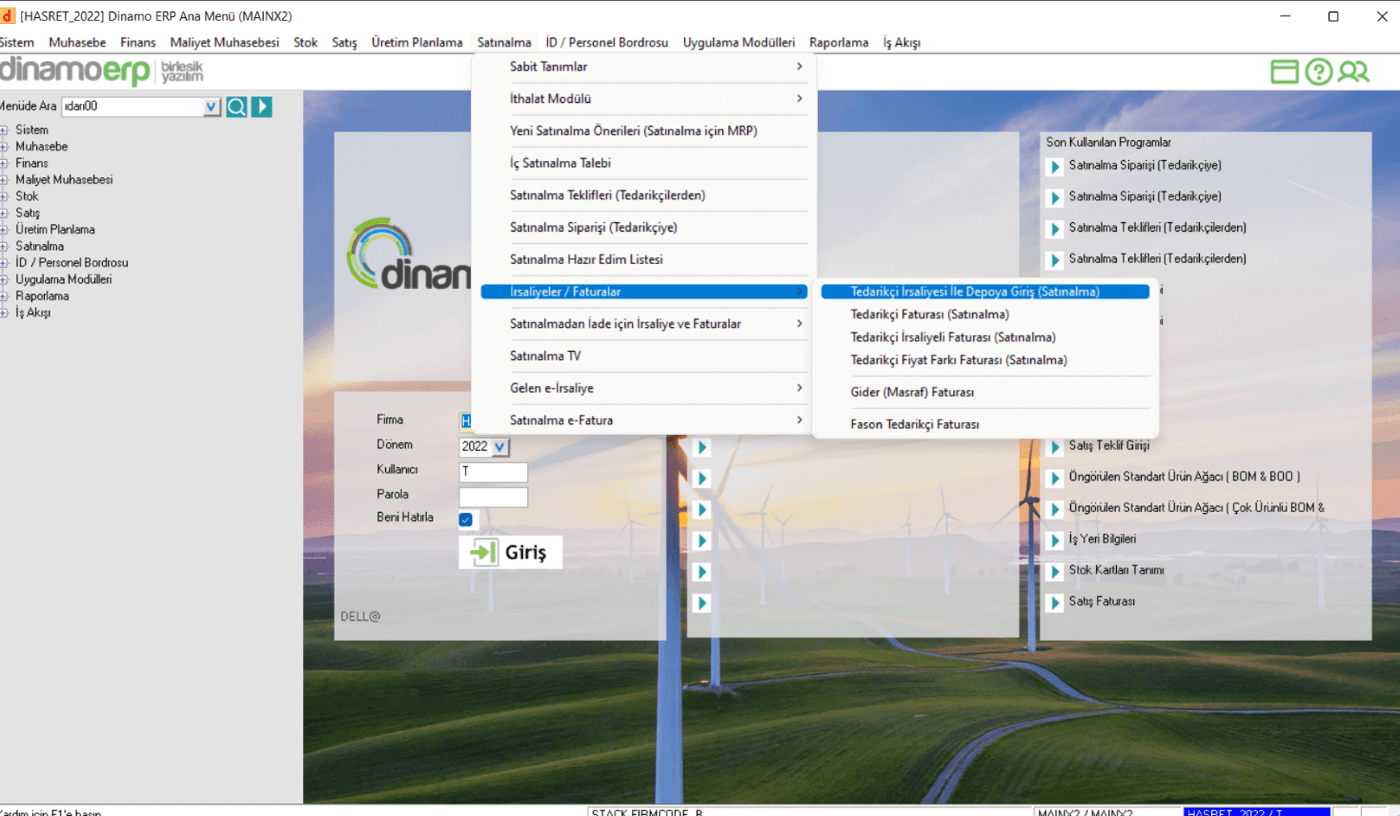Click the search magnifier icon beside Menüde Ara
This screenshot has height=816, width=1400.
tap(236, 107)
